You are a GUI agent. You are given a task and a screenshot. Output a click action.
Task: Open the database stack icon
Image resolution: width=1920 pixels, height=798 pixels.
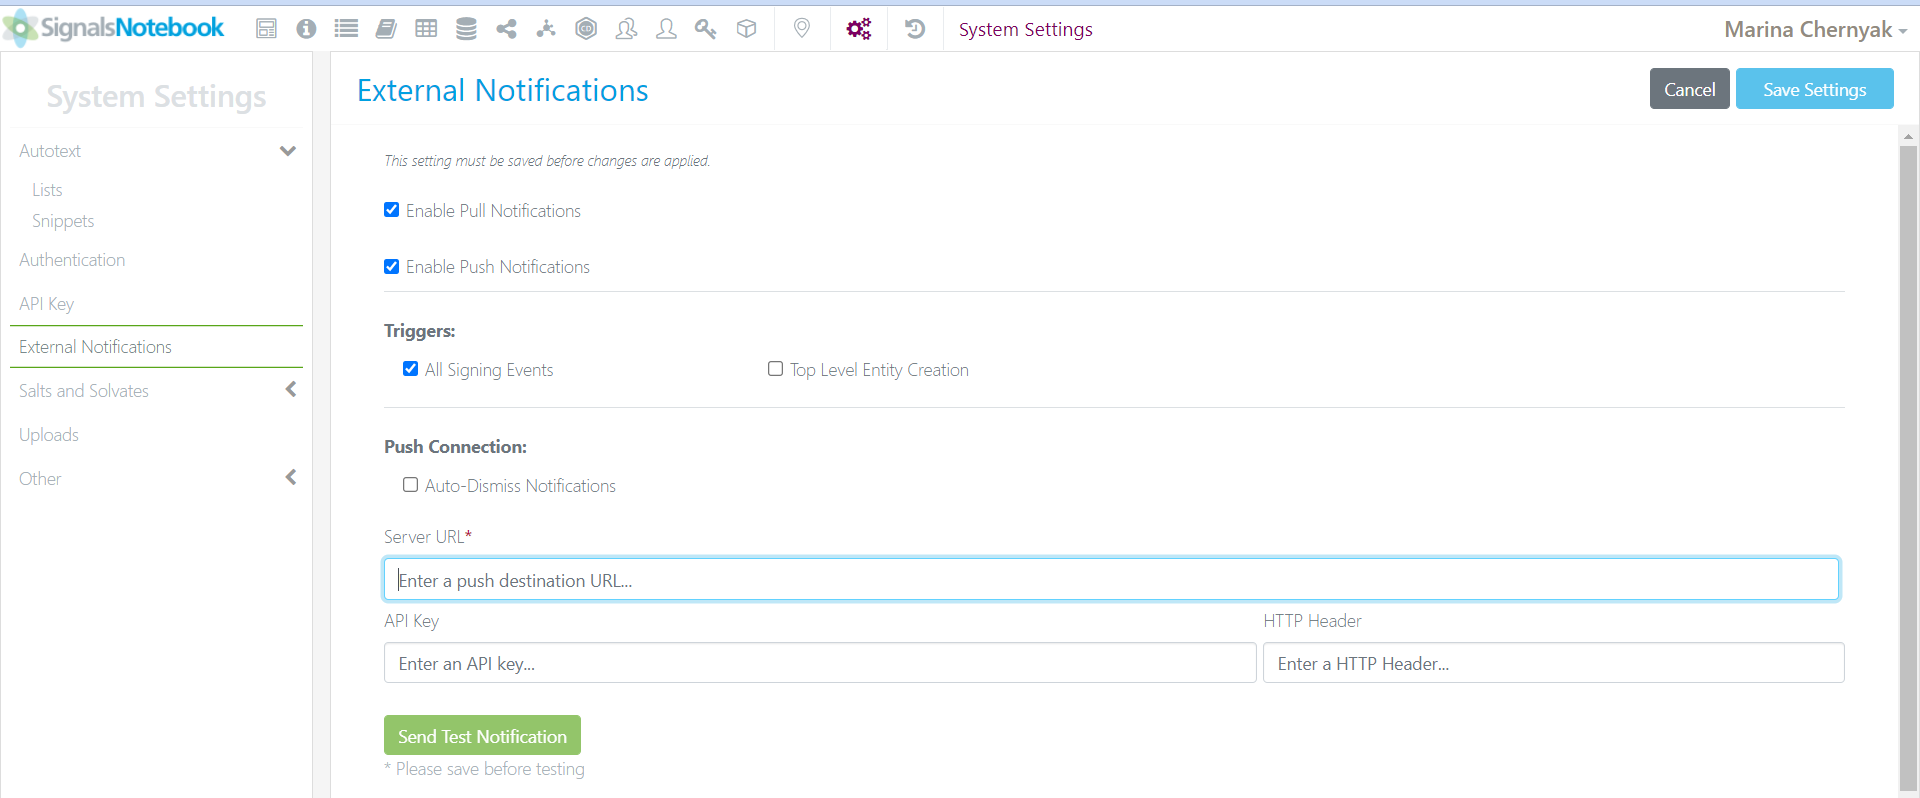(466, 29)
